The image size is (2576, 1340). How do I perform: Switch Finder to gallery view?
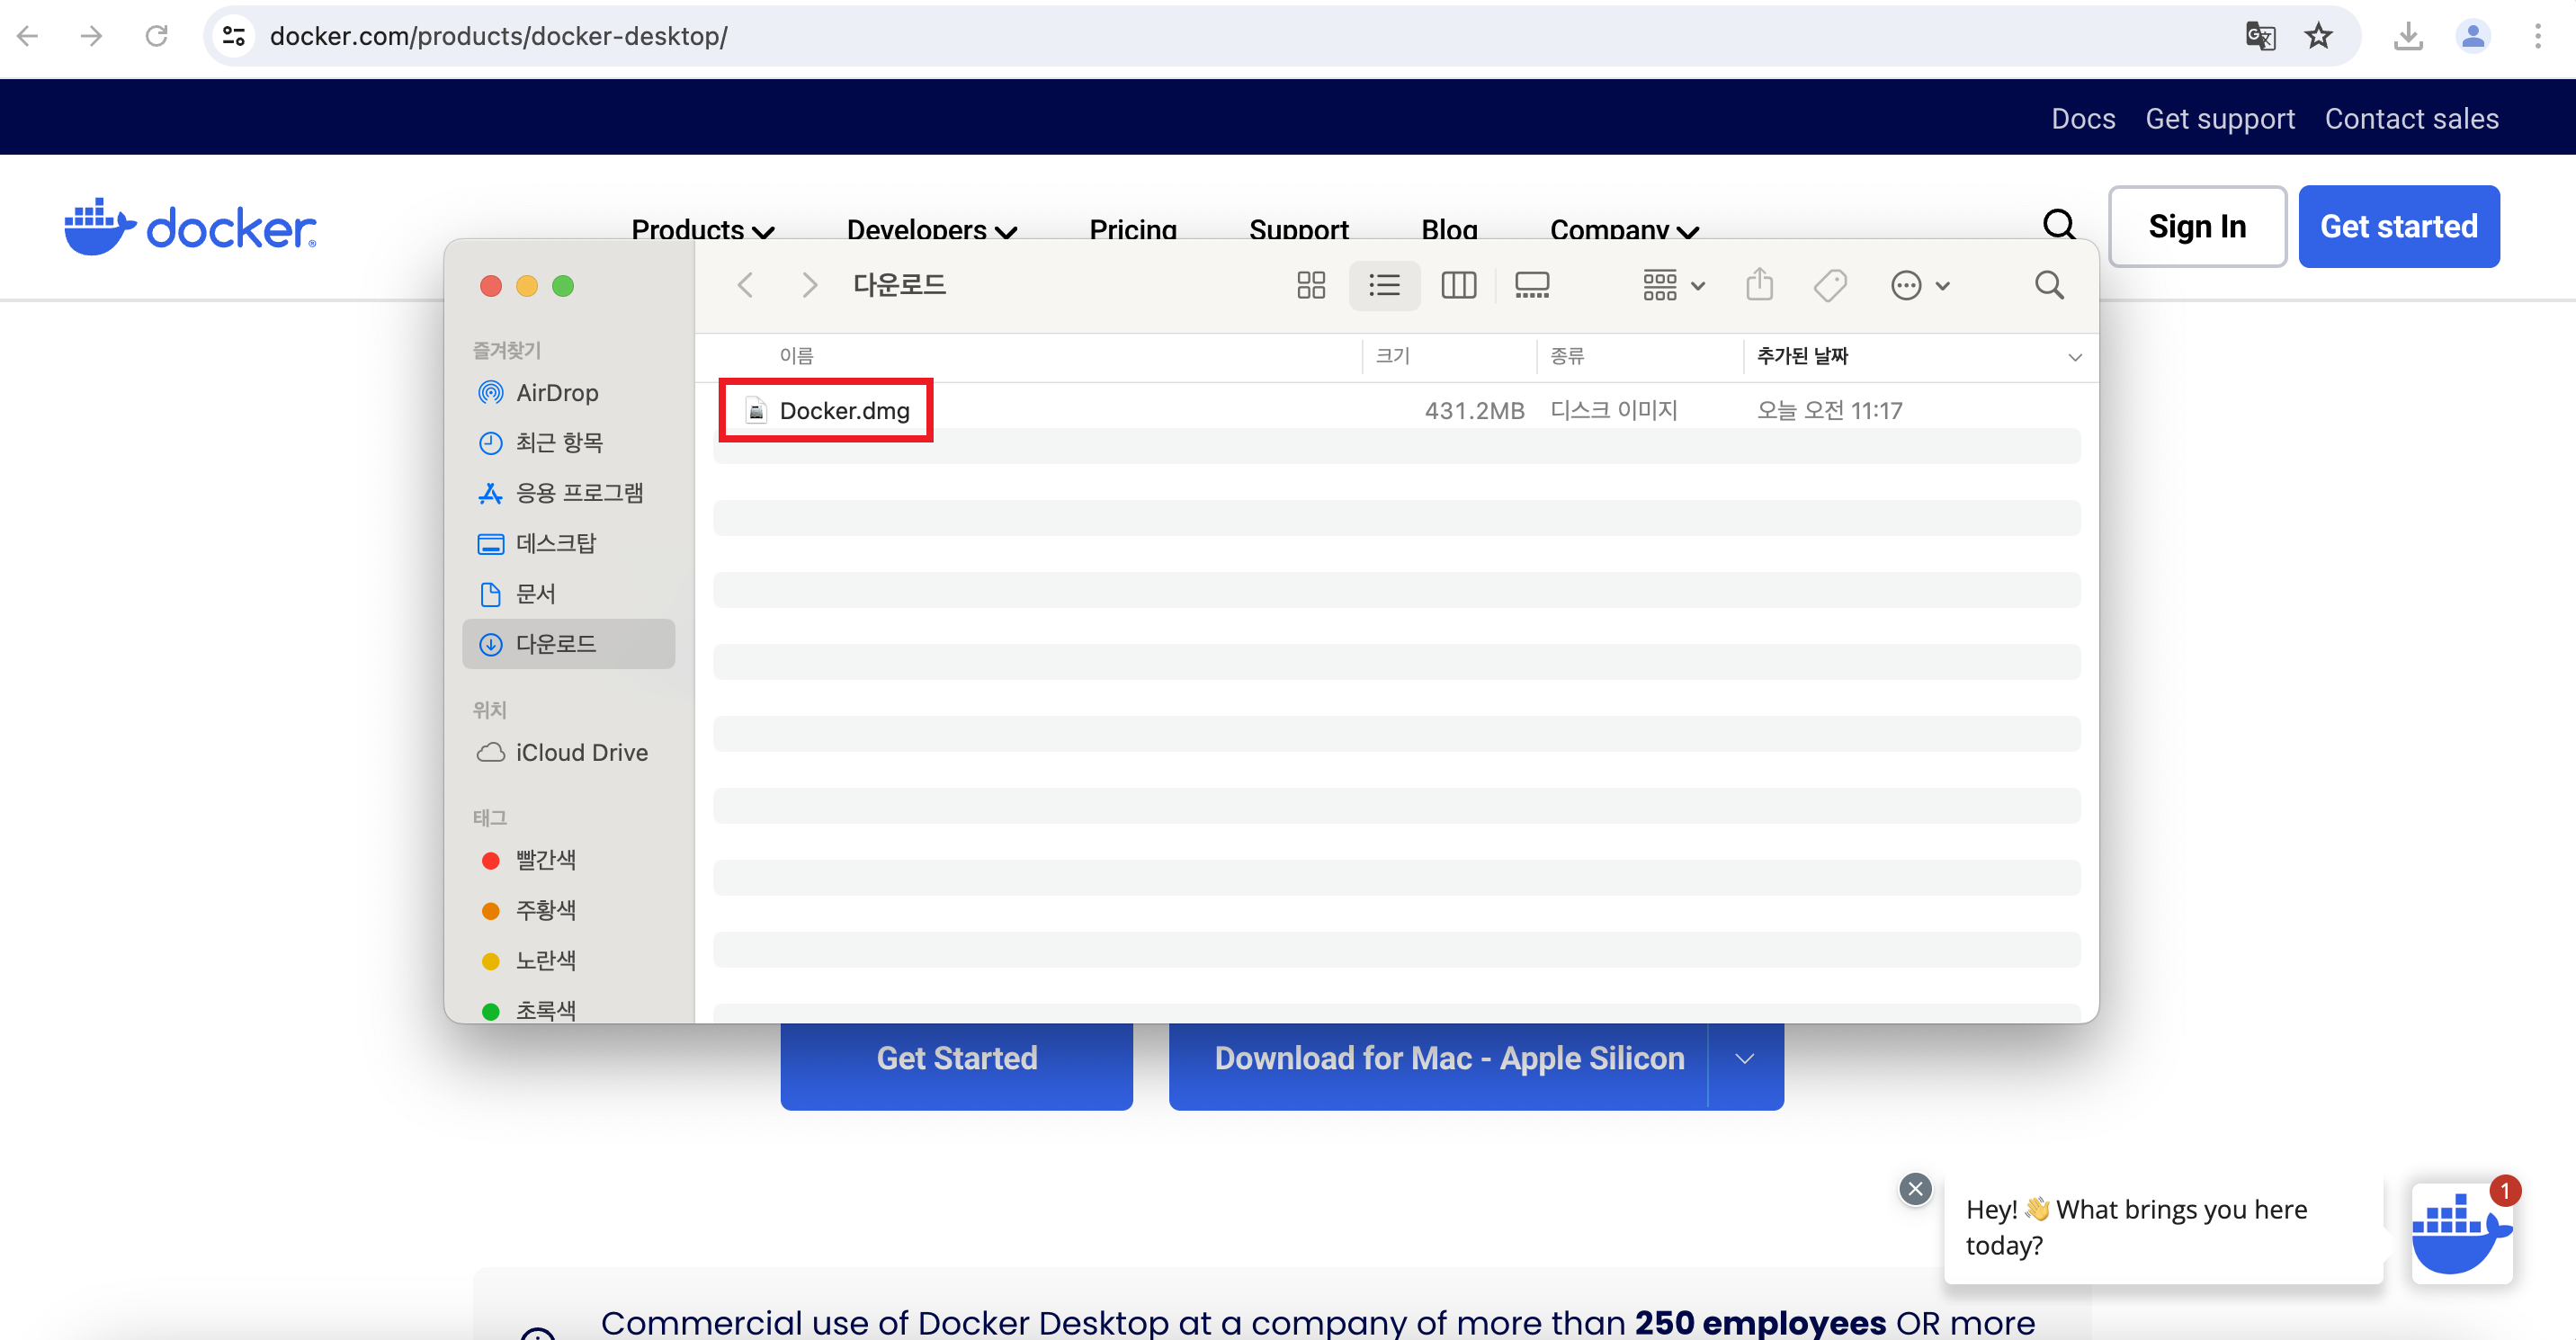1531,286
